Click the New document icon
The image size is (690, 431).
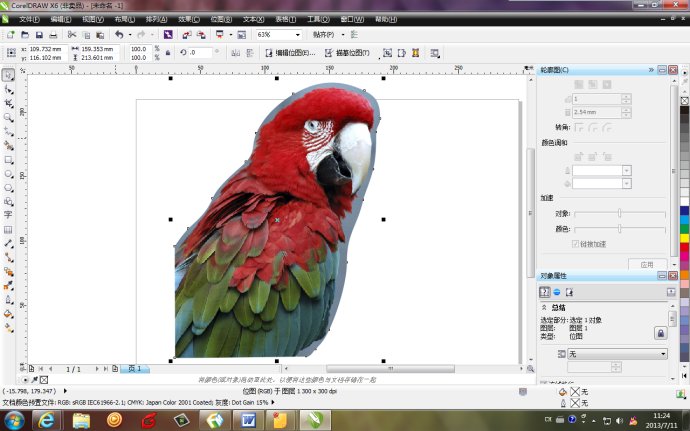pos(9,35)
